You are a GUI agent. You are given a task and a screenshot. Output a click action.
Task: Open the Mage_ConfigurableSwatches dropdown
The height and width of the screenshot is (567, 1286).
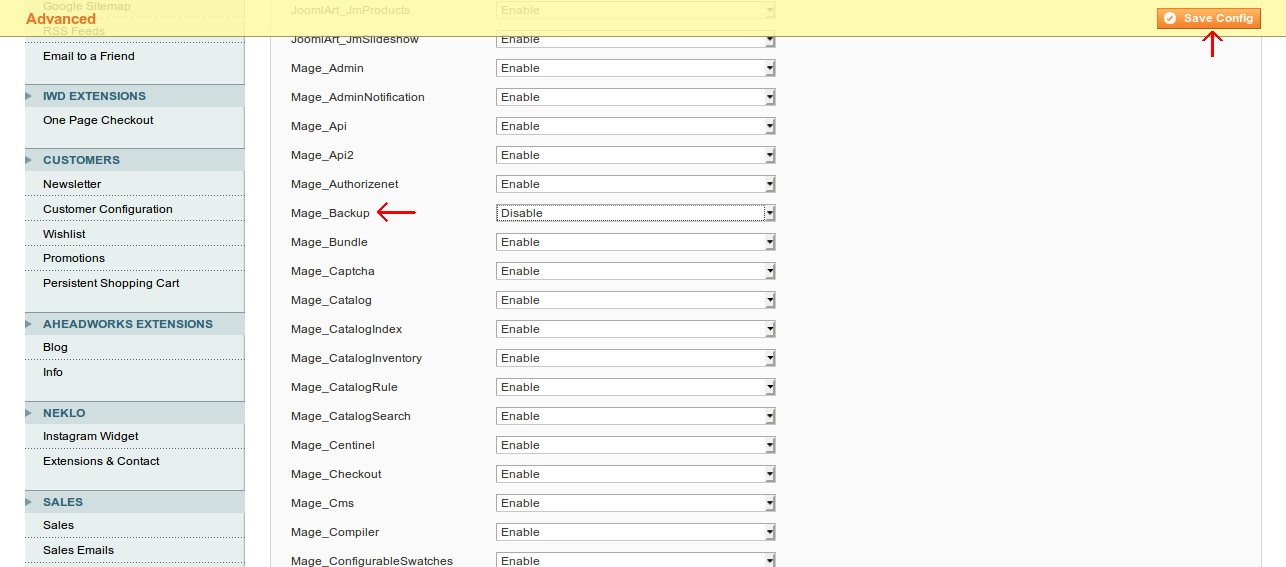636,560
